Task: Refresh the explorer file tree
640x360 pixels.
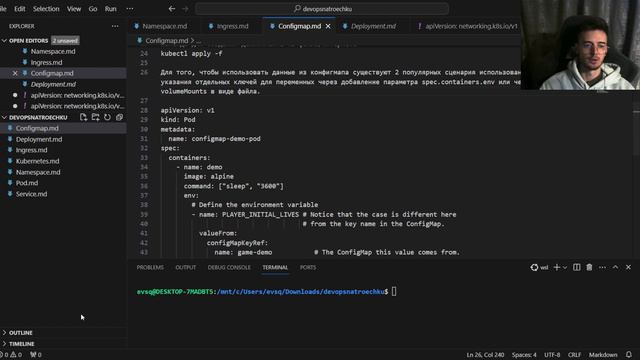Action: [x=107, y=118]
